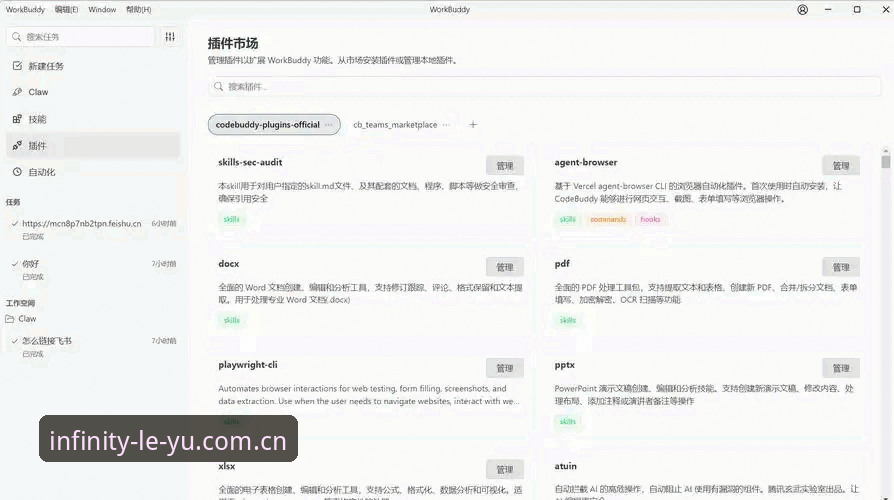The image size is (894, 500).
Task: Add a new marketplace with plus icon
Action: [473, 124]
